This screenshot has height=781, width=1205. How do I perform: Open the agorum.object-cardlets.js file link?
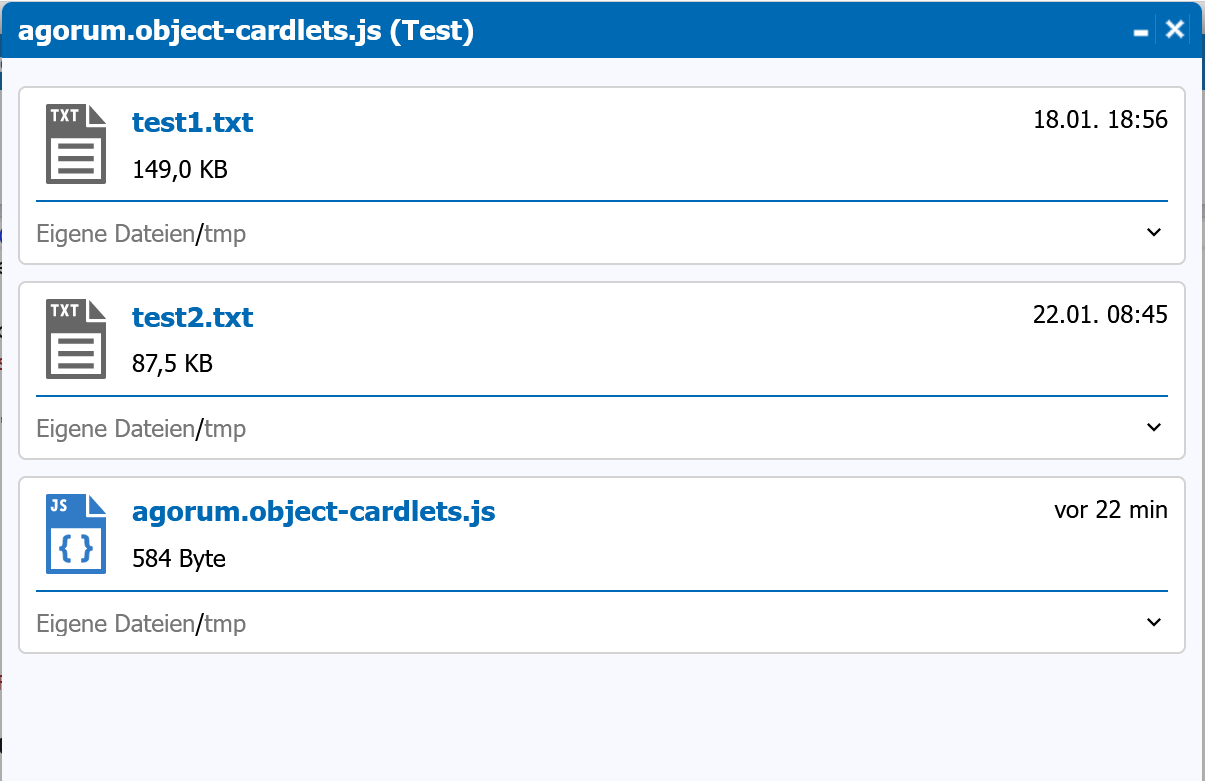pos(313,512)
